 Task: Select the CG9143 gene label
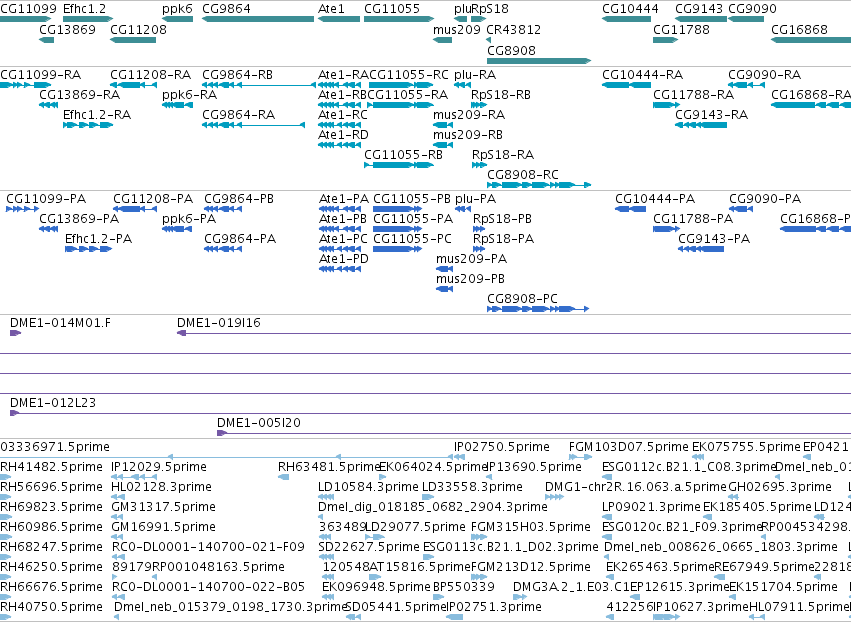(699, 9)
